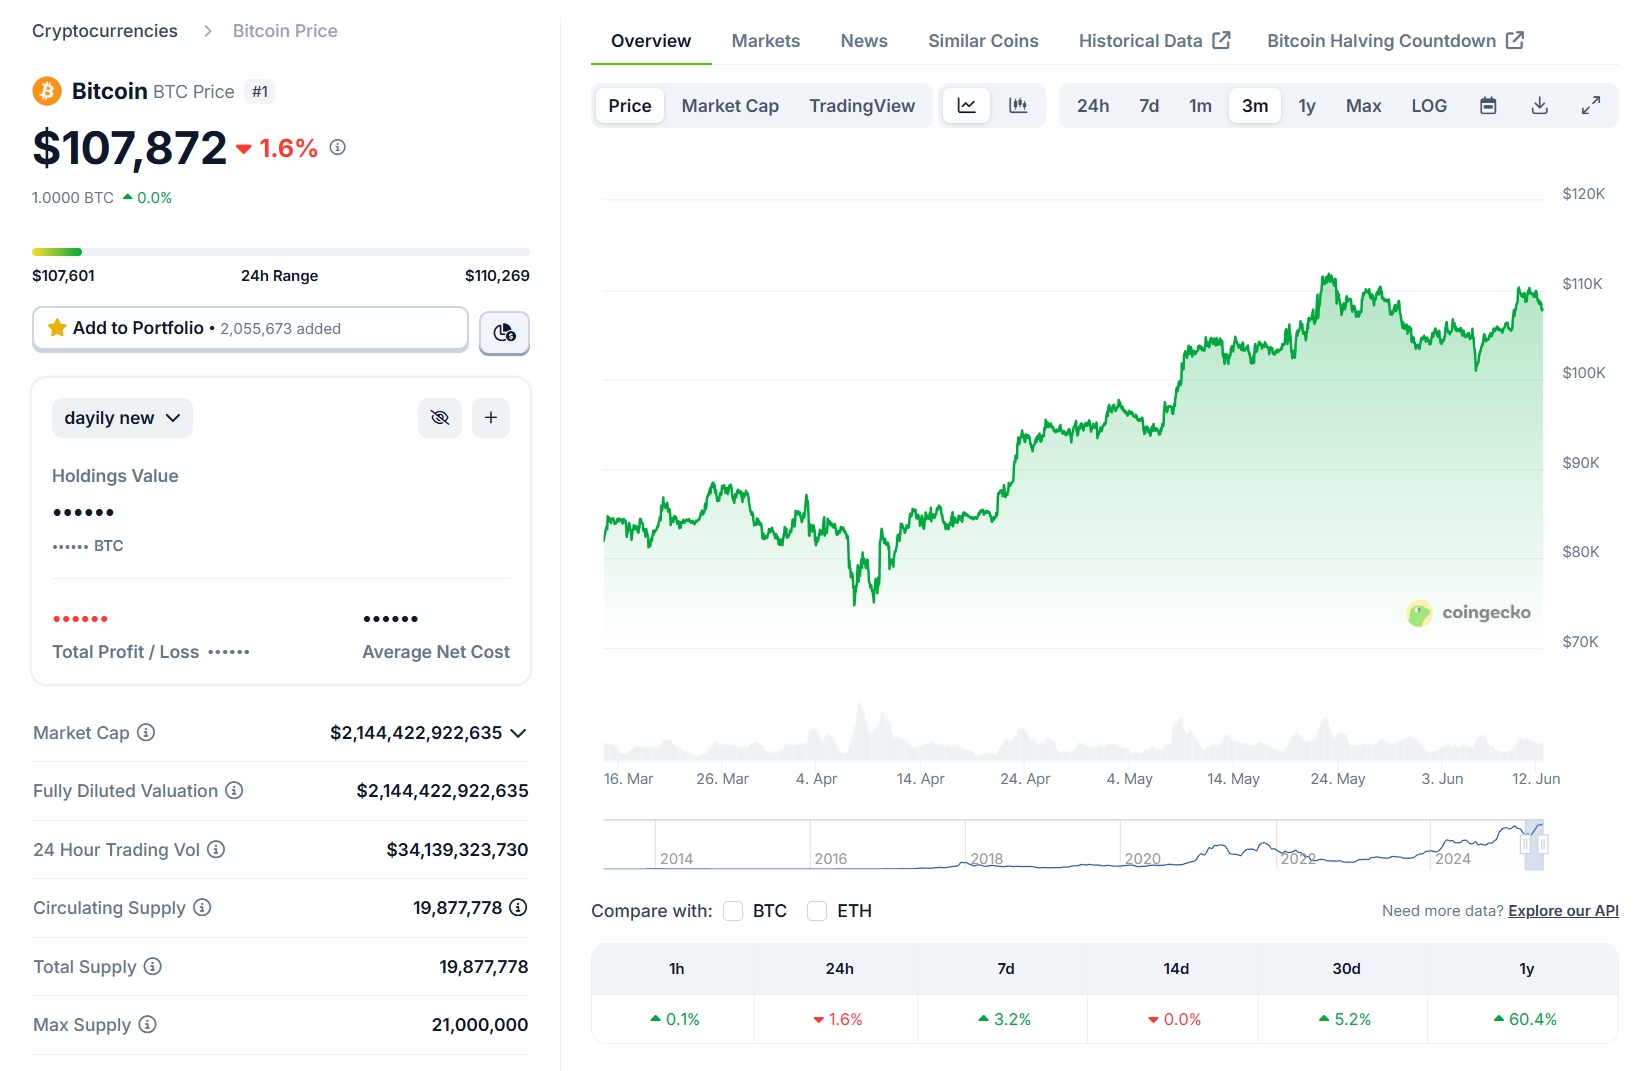The height and width of the screenshot is (1071, 1646).
Task: Open info icon beside 19,877,778 circulating value
Action: click(518, 907)
